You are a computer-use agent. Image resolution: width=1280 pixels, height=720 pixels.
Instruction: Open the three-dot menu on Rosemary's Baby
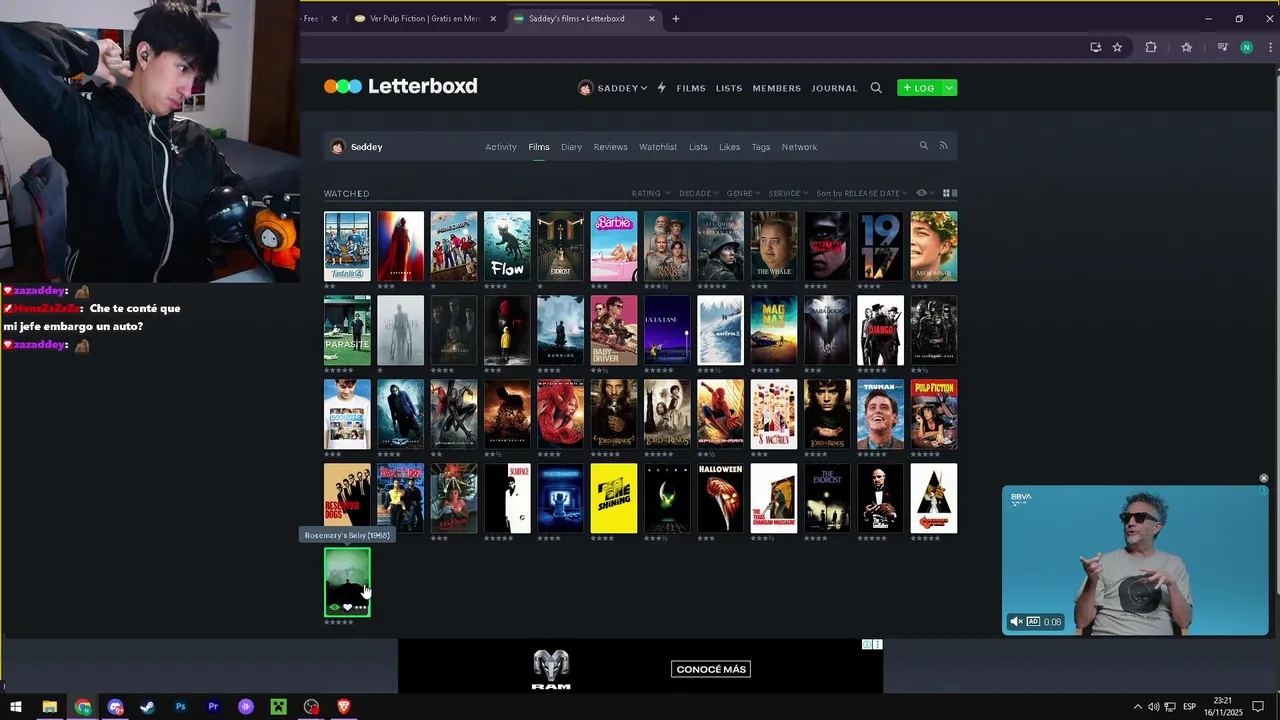360,607
